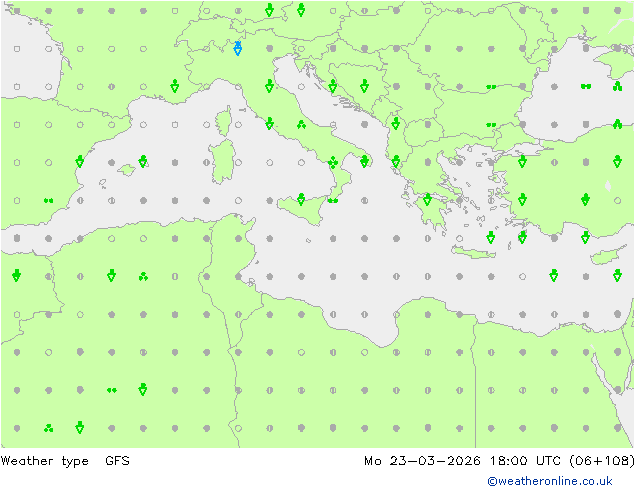Click the drizzle dots in northern Bulgaria
The image size is (634, 490).
[x=491, y=87]
